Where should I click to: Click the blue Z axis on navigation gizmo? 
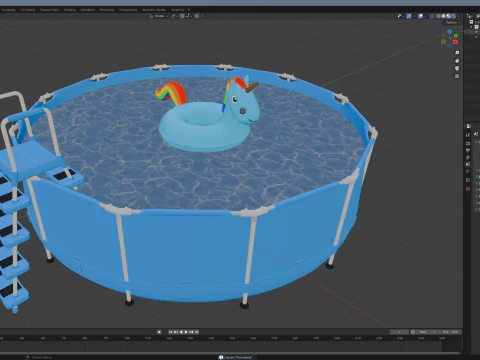(x=450, y=31)
